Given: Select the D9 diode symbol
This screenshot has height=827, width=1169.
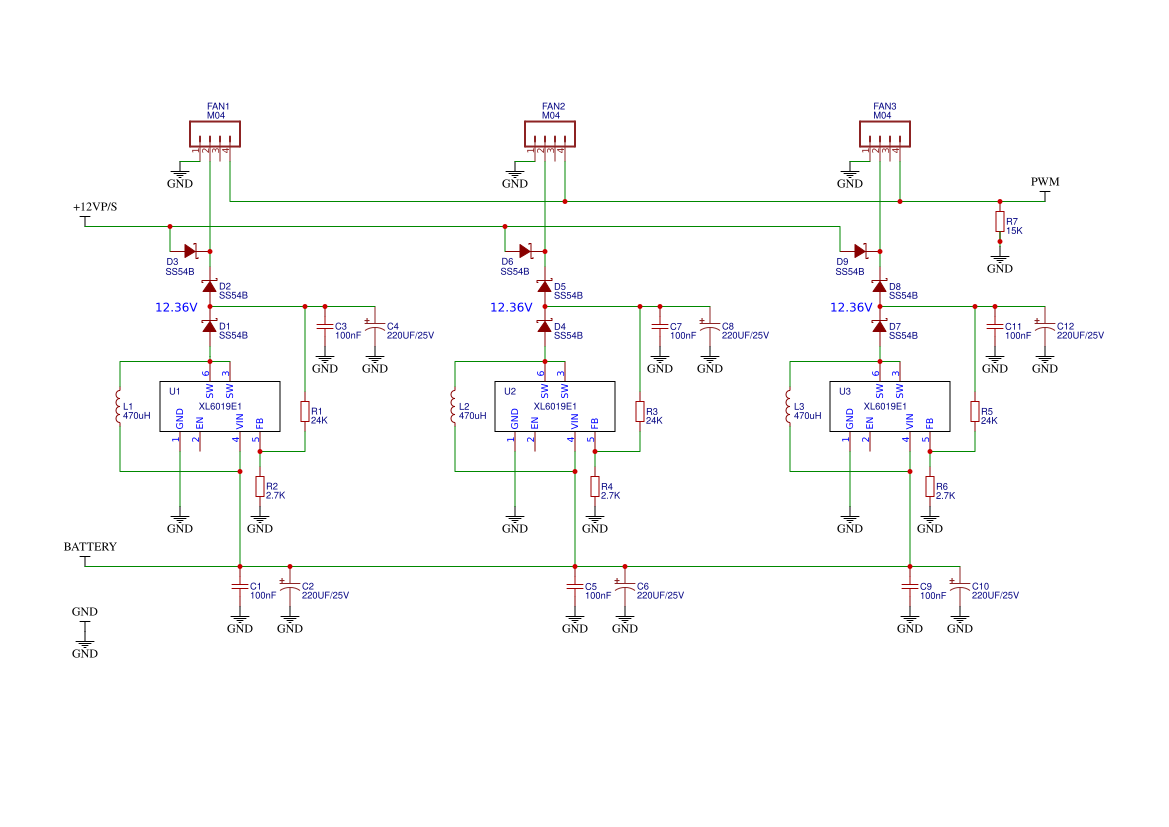Looking at the screenshot, I should pos(860,251).
